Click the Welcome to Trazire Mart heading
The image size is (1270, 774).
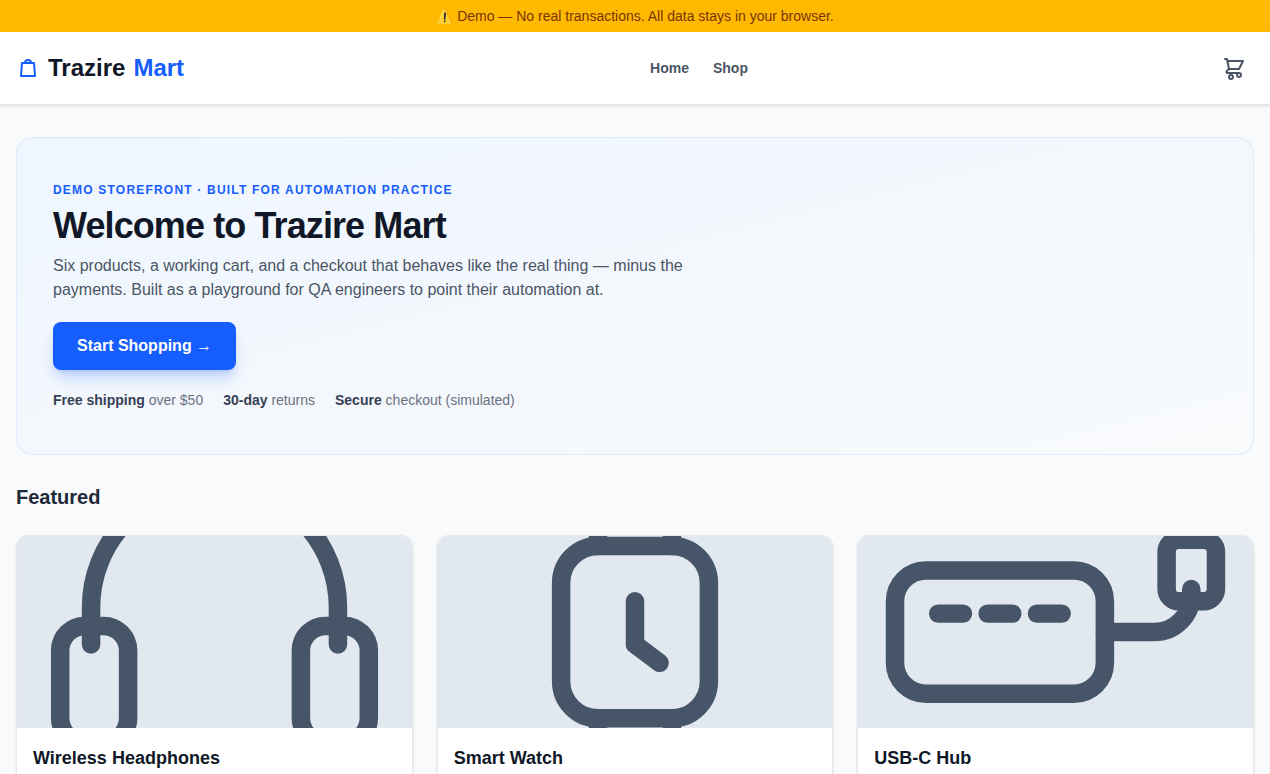click(x=250, y=225)
